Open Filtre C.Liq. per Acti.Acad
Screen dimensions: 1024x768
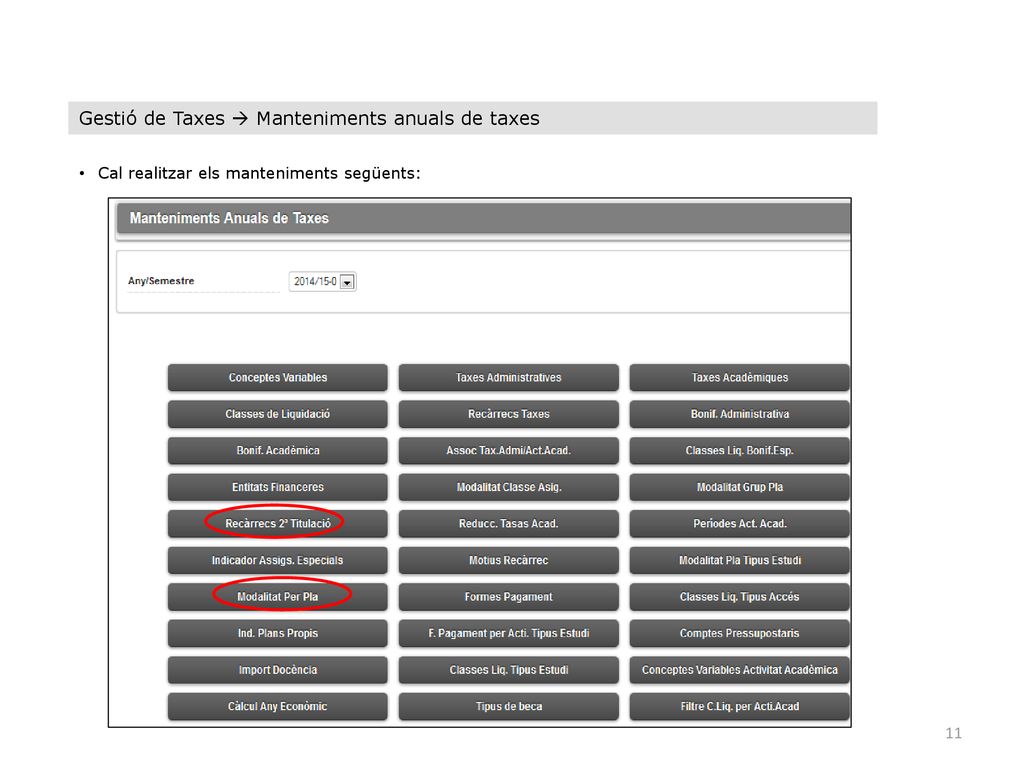pyautogui.click(x=739, y=707)
